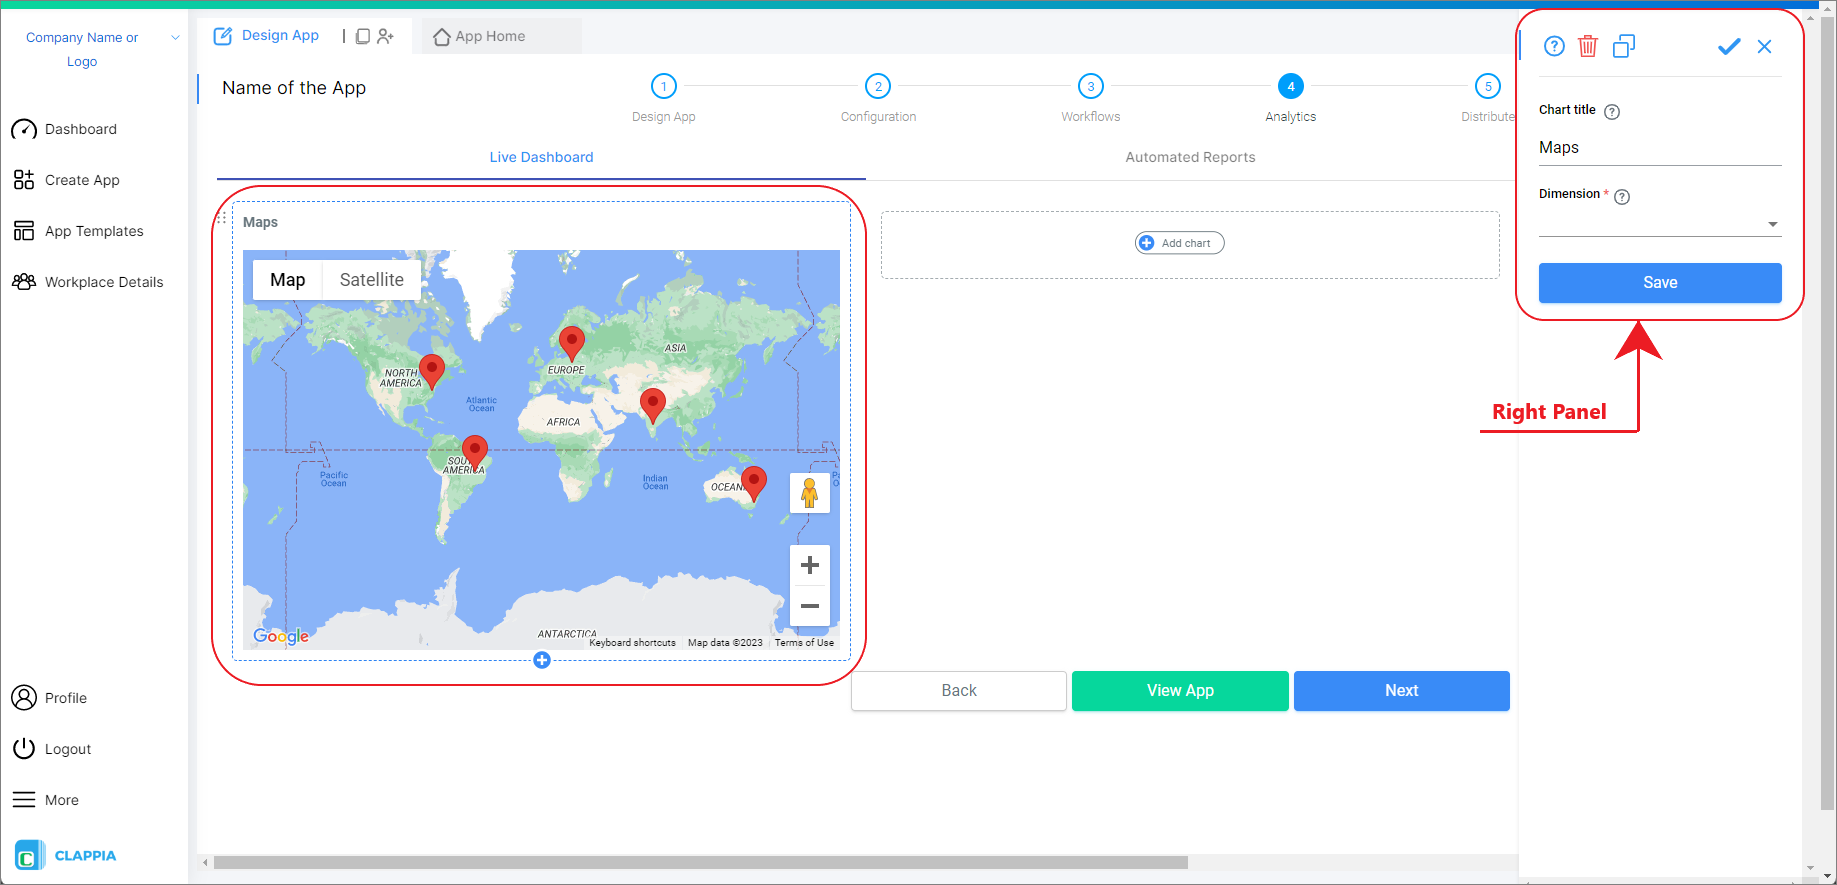This screenshot has width=1837, height=885.
Task: Click the Company Name or Logo link
Action: [82, 50]
